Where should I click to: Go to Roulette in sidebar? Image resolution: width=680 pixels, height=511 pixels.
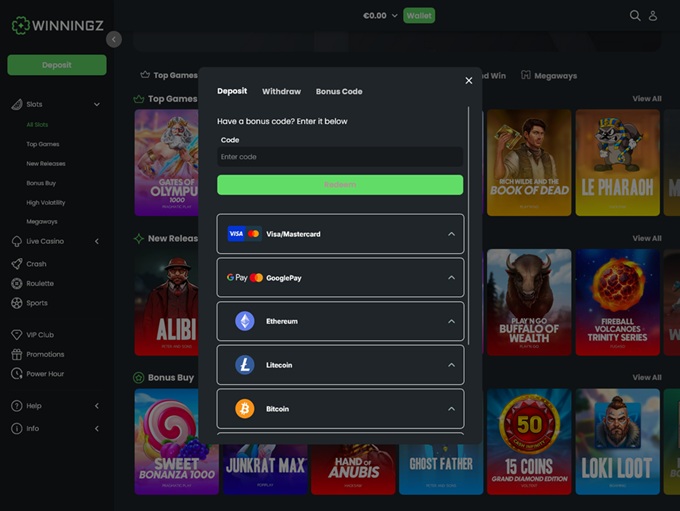40,283
